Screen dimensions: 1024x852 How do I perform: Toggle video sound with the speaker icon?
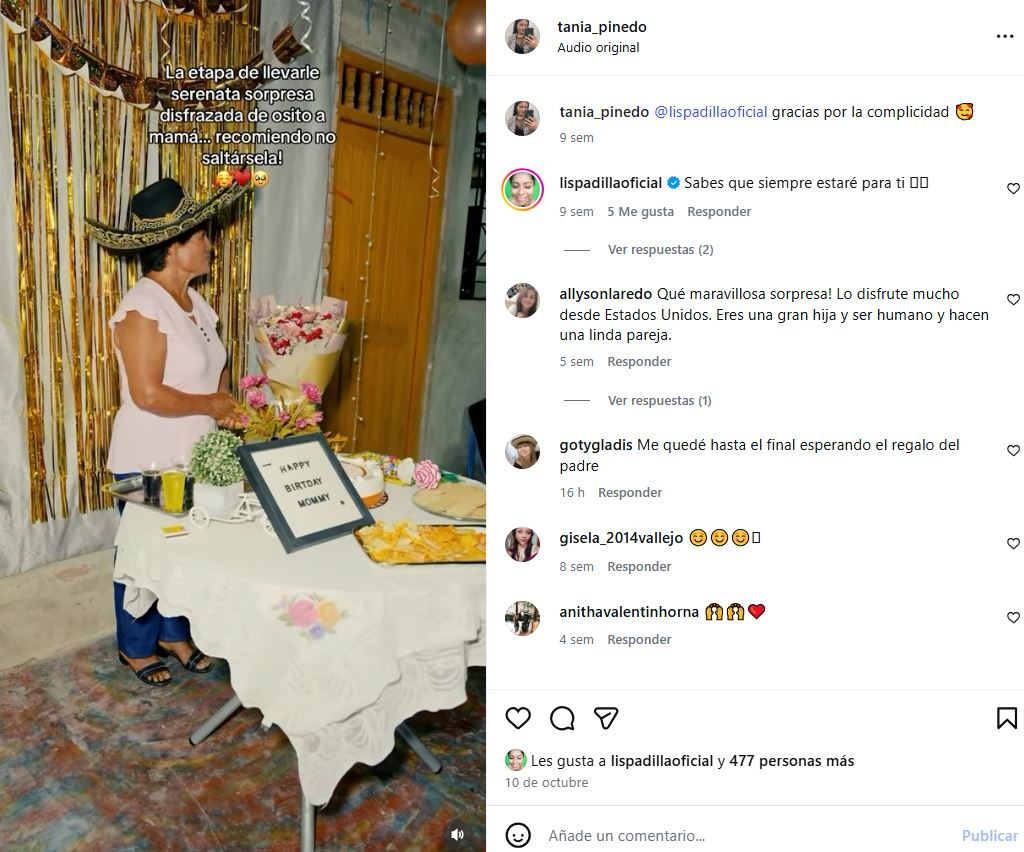[x=457, y=834]
